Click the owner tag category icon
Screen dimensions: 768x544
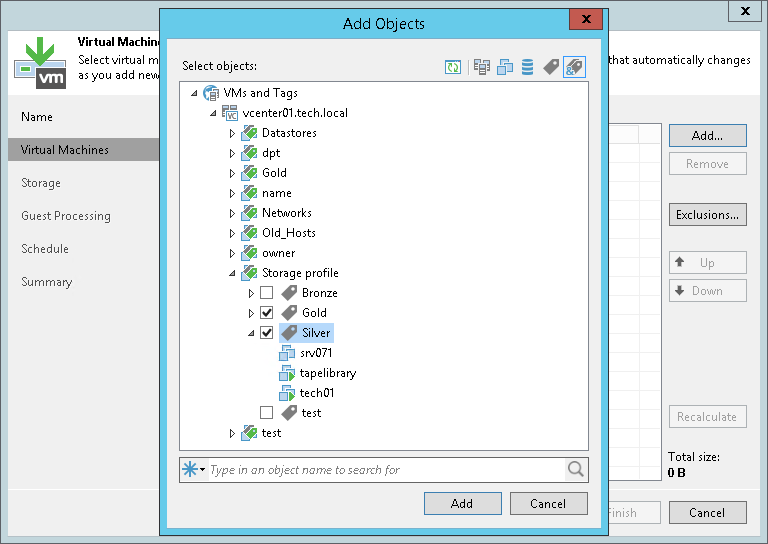(249, 253)
